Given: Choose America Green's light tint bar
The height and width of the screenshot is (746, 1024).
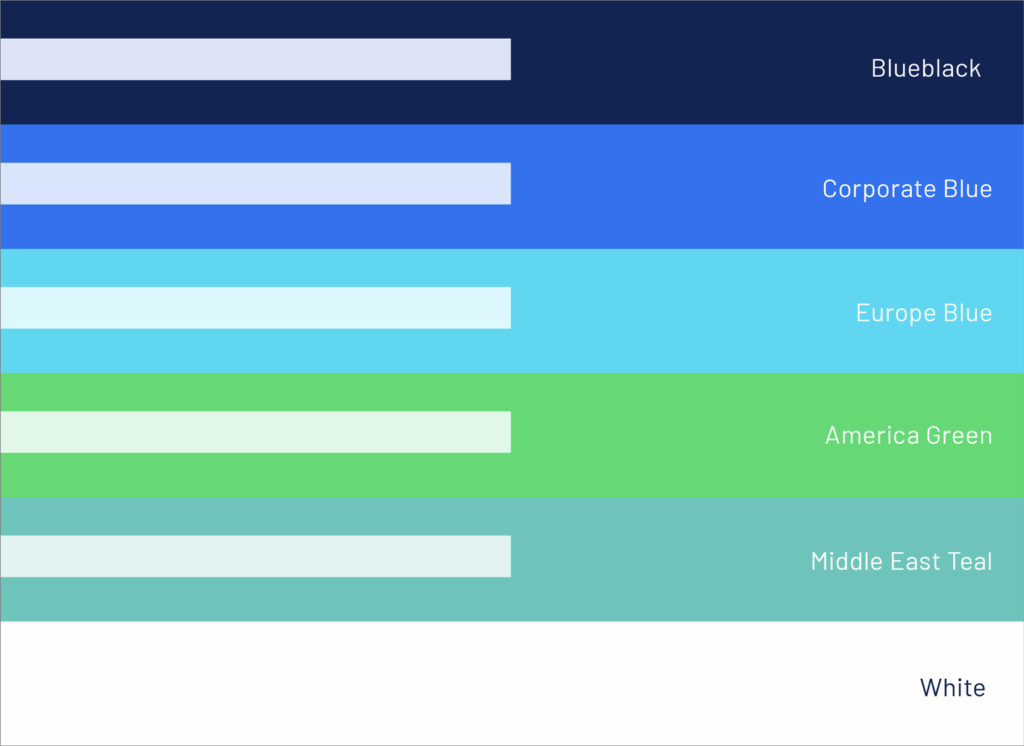Looking at the screenshot, I should click(255, 432).
